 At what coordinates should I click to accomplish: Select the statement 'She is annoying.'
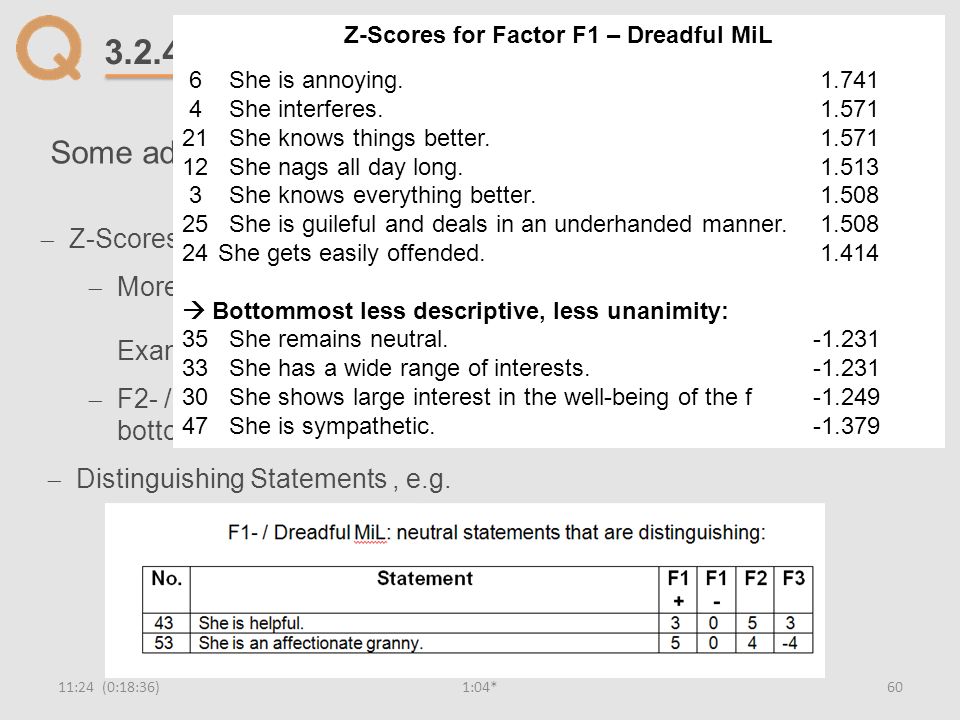coord(315,80)
